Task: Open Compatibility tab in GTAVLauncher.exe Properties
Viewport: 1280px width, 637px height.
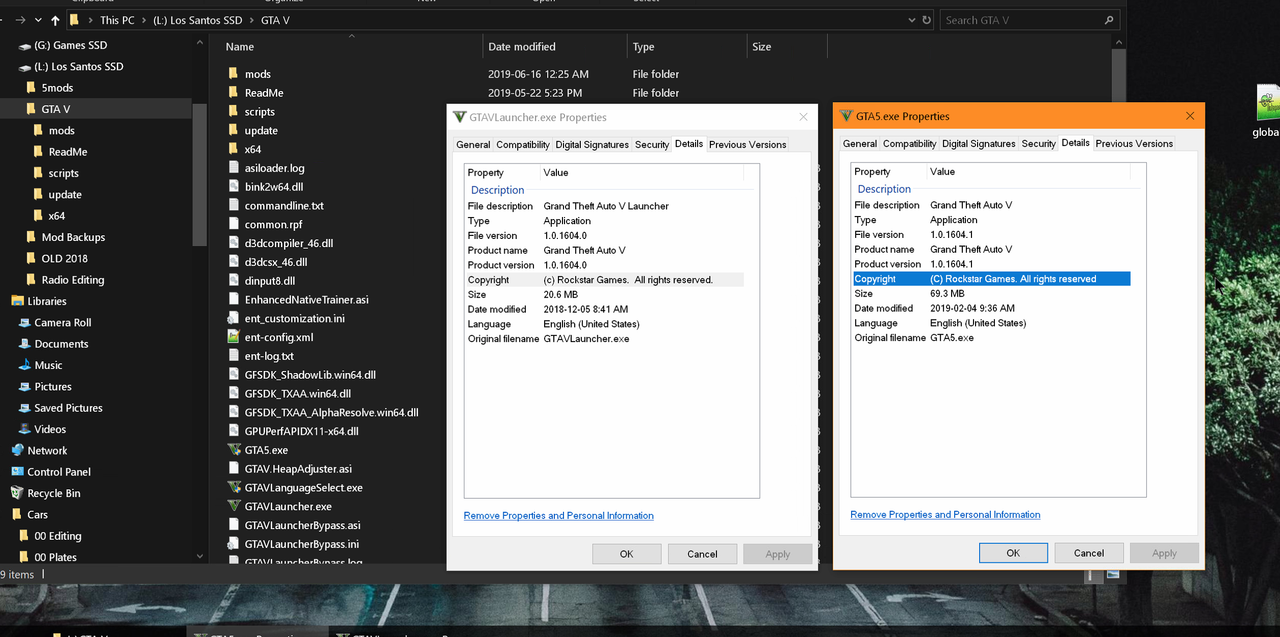Action: (523, 145)
